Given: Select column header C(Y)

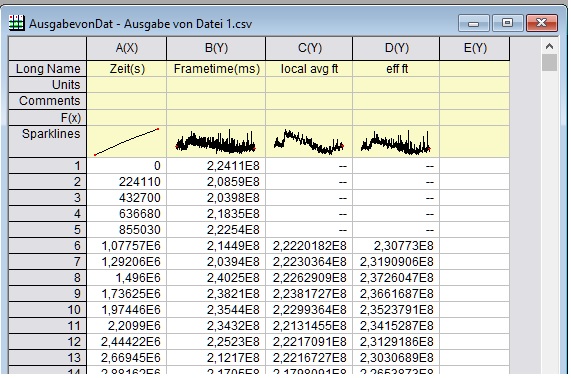Looking at the screenshot, I should tap(309, 48).
